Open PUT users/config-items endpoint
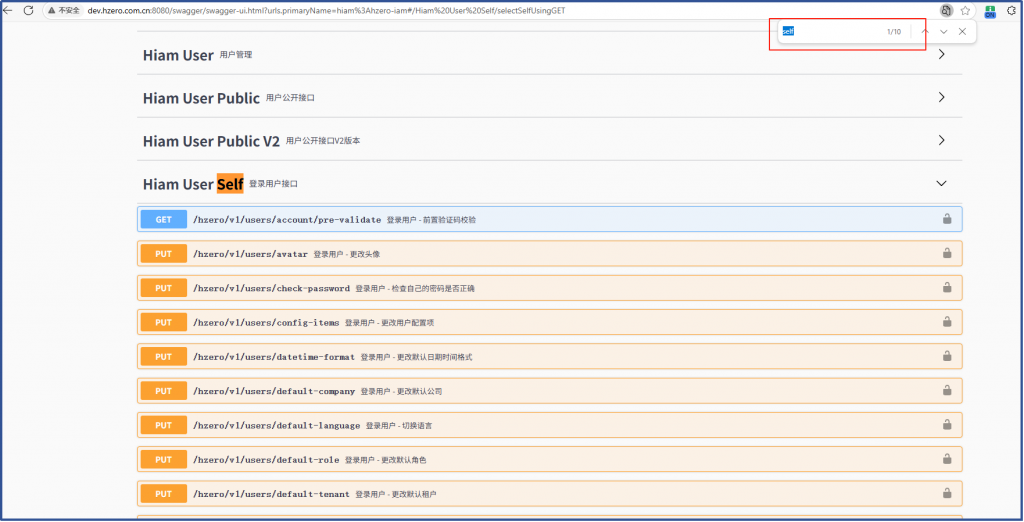The width and height of the screenshot is (1024, 522). point(266,323)
